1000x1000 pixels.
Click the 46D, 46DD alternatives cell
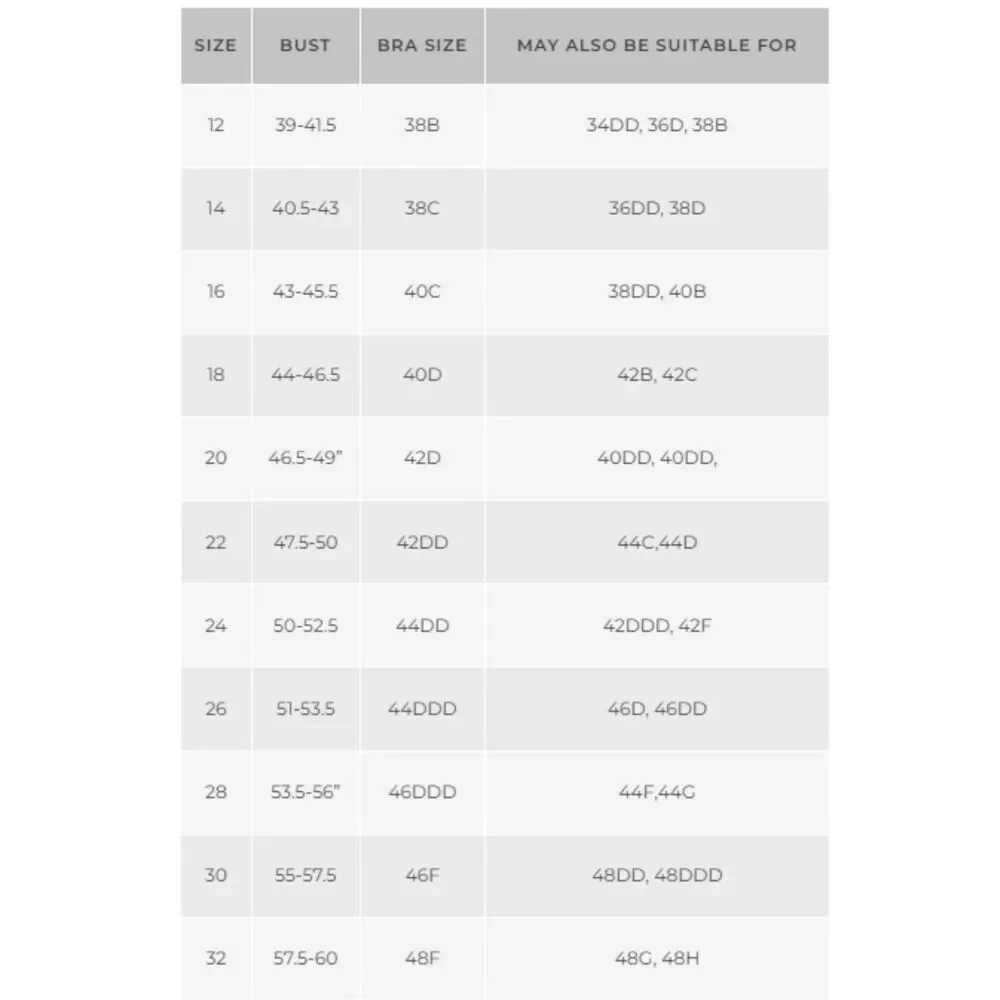pos(657,709)
